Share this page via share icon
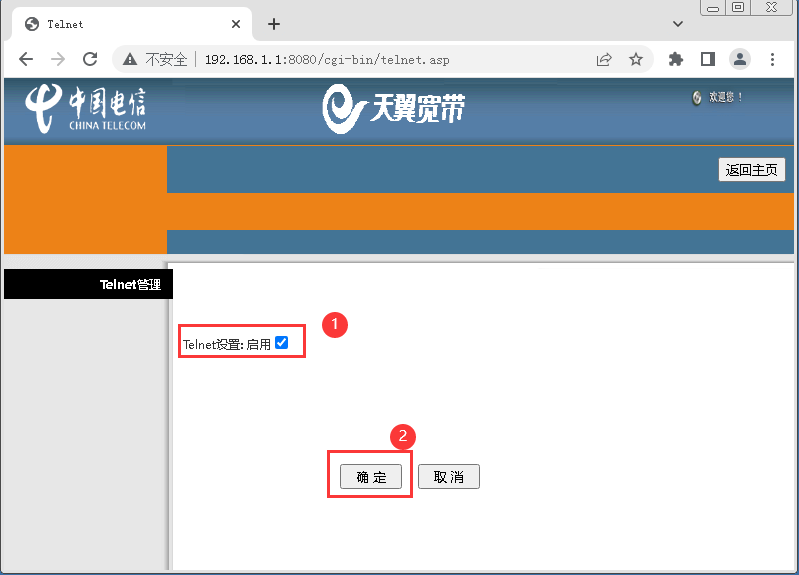 pos(604,60)
